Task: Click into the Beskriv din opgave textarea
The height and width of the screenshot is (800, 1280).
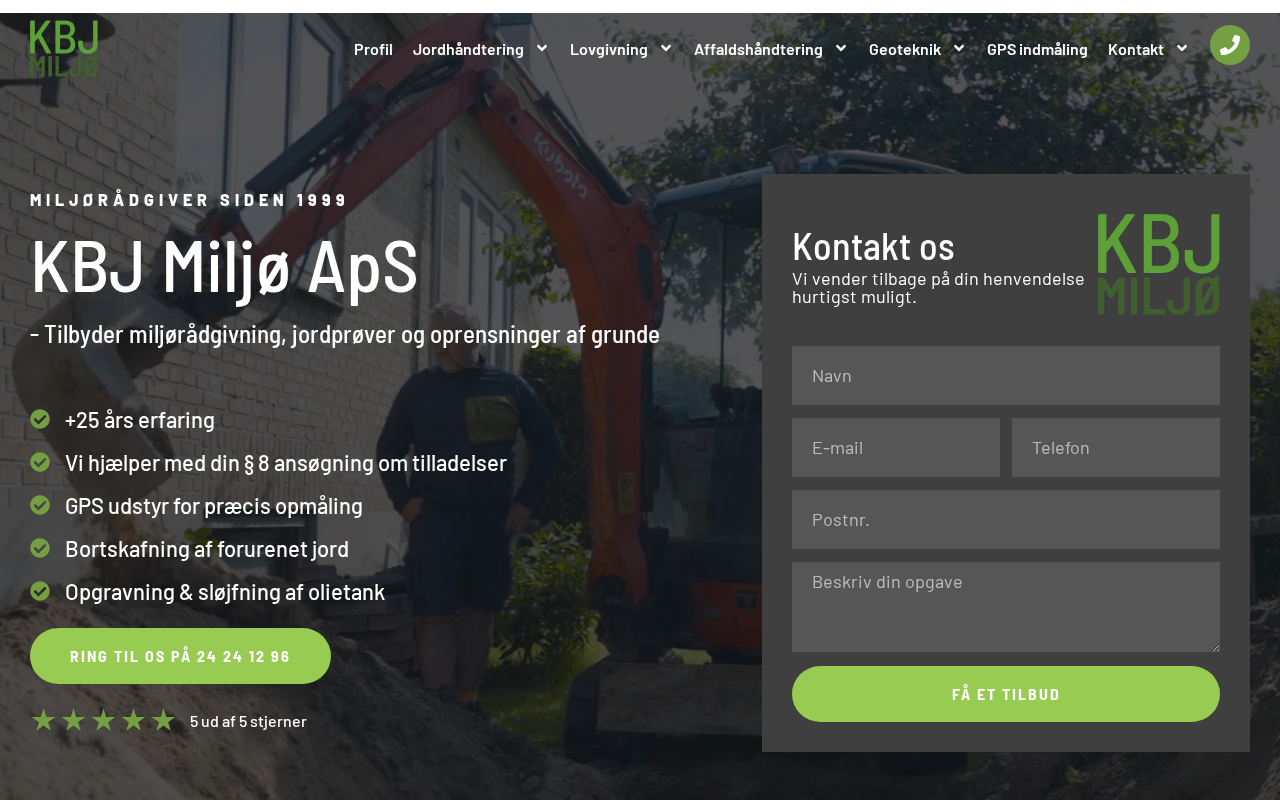Action: click(x=1006, y=607)
